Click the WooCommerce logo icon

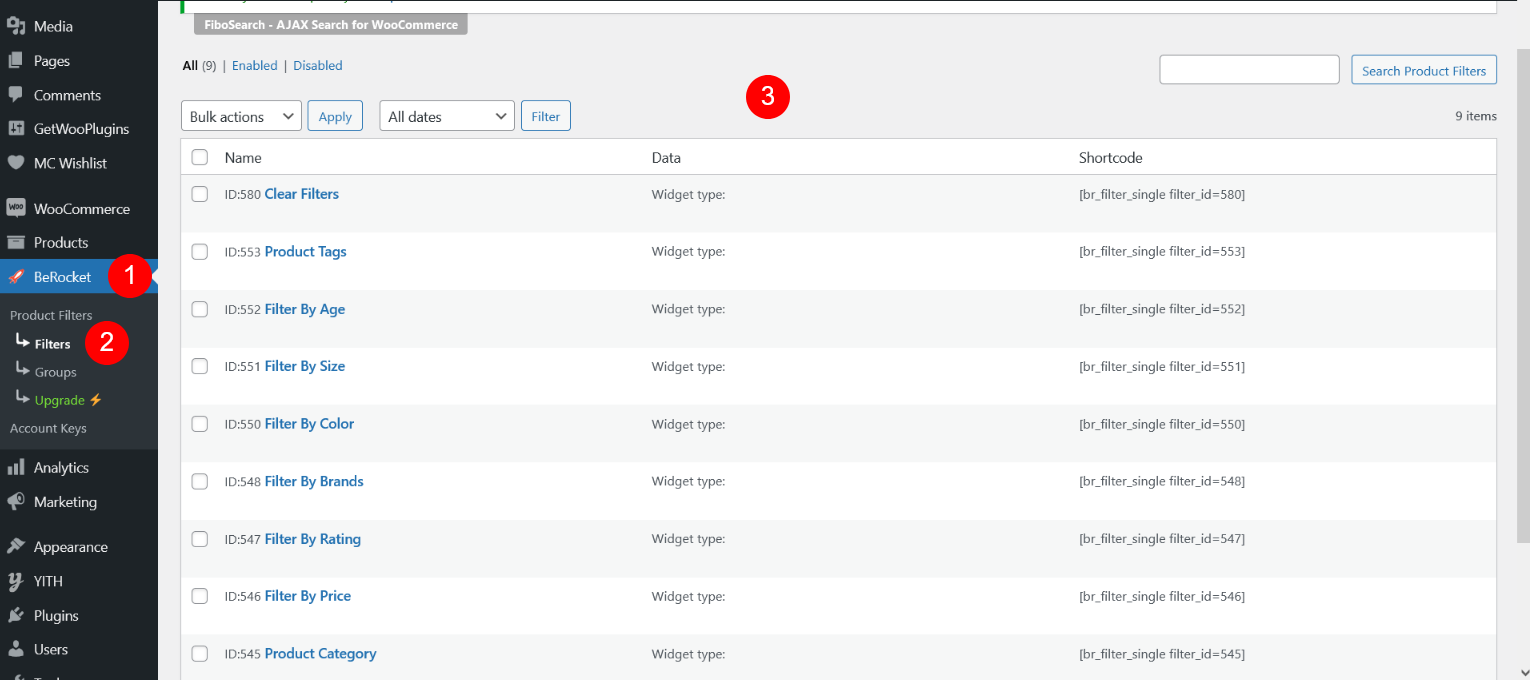pyautogui.click(x=16, y=209)
